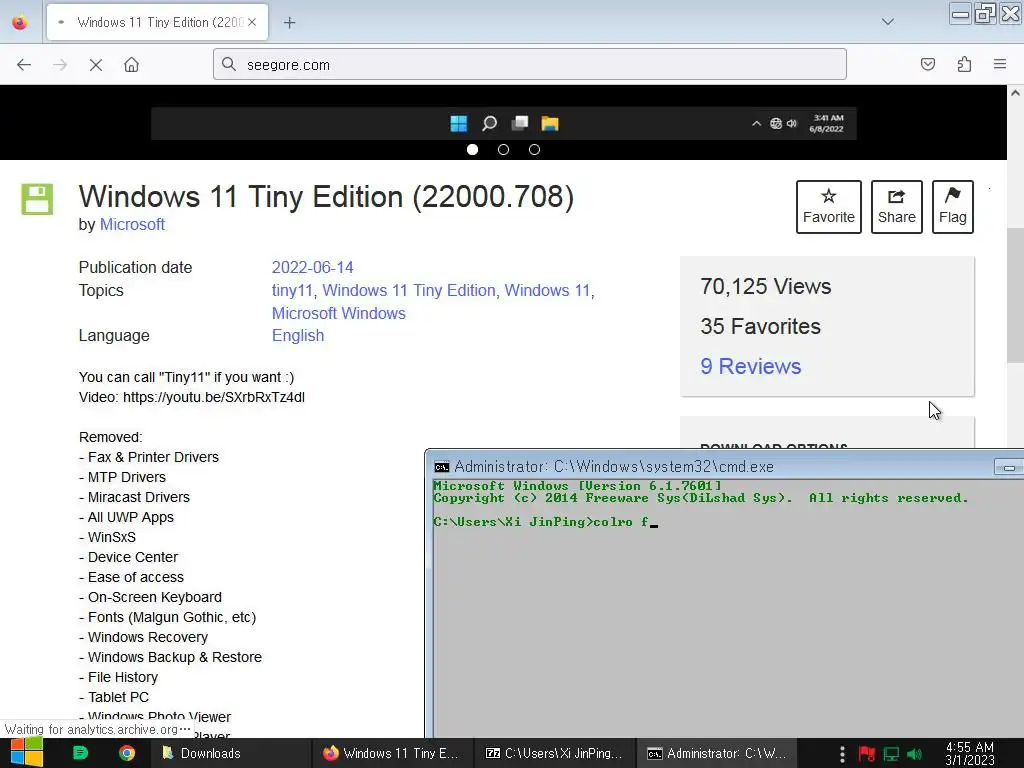The width and height of the screenshot is (1024, 768).
Task: Click the 35 Favorites text
Action: pos(760,327)
